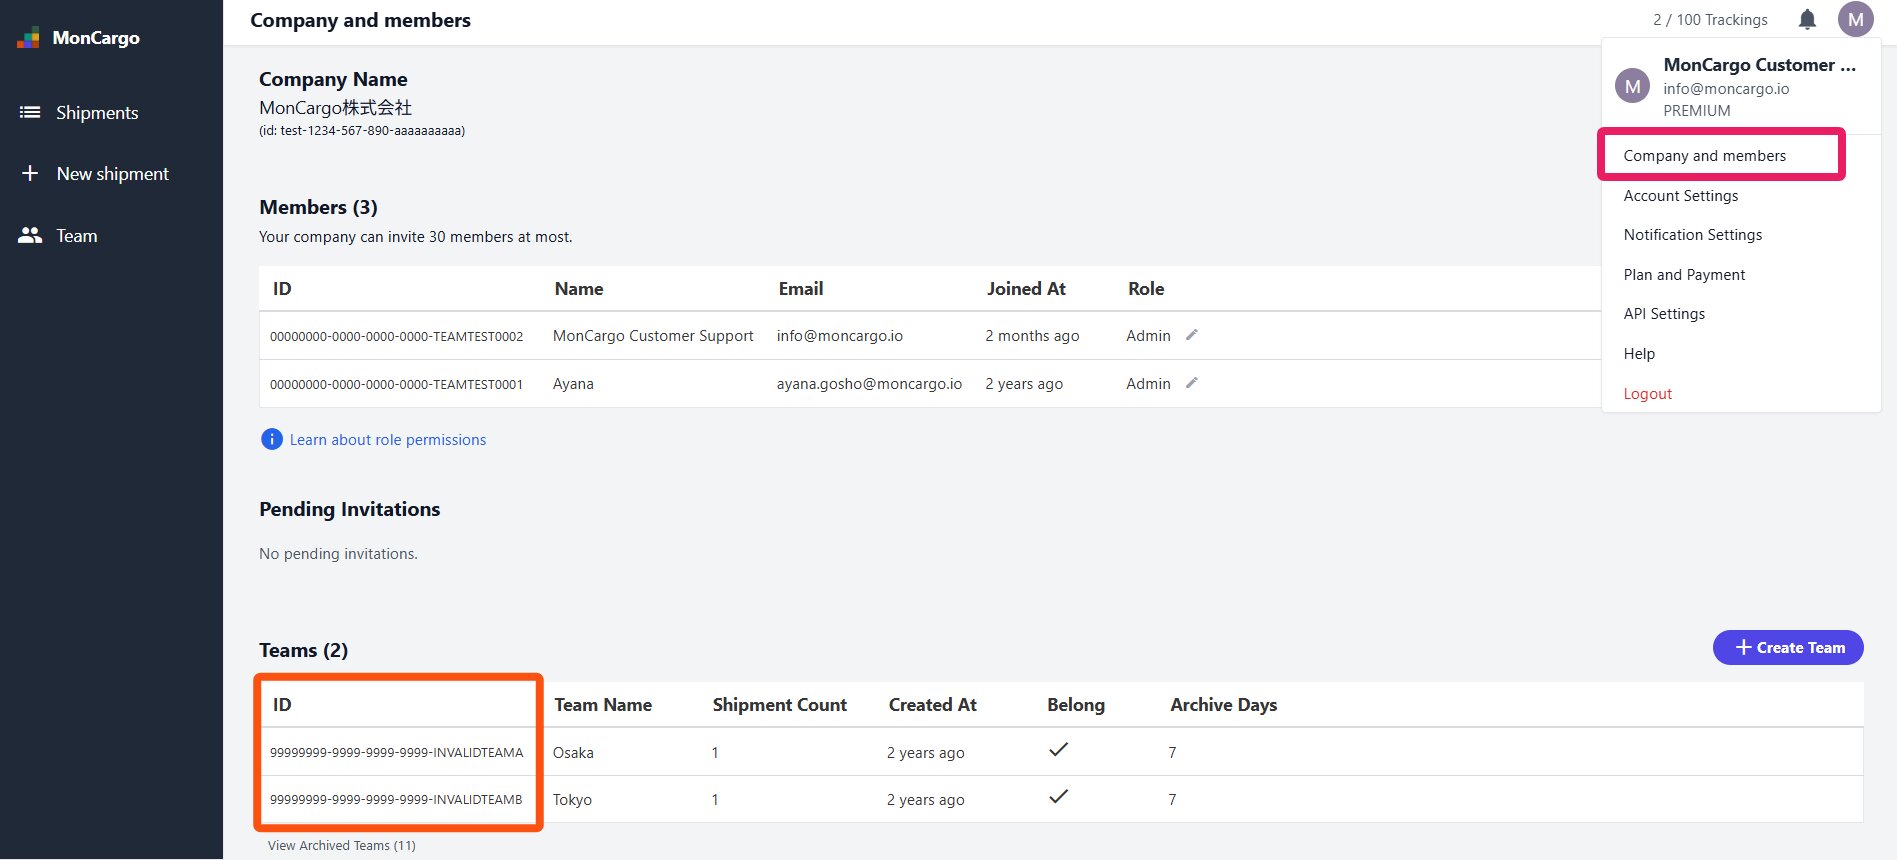Click the info icon beside role permissions
This screenshot has height=860, width=1897.
(271, 440)
